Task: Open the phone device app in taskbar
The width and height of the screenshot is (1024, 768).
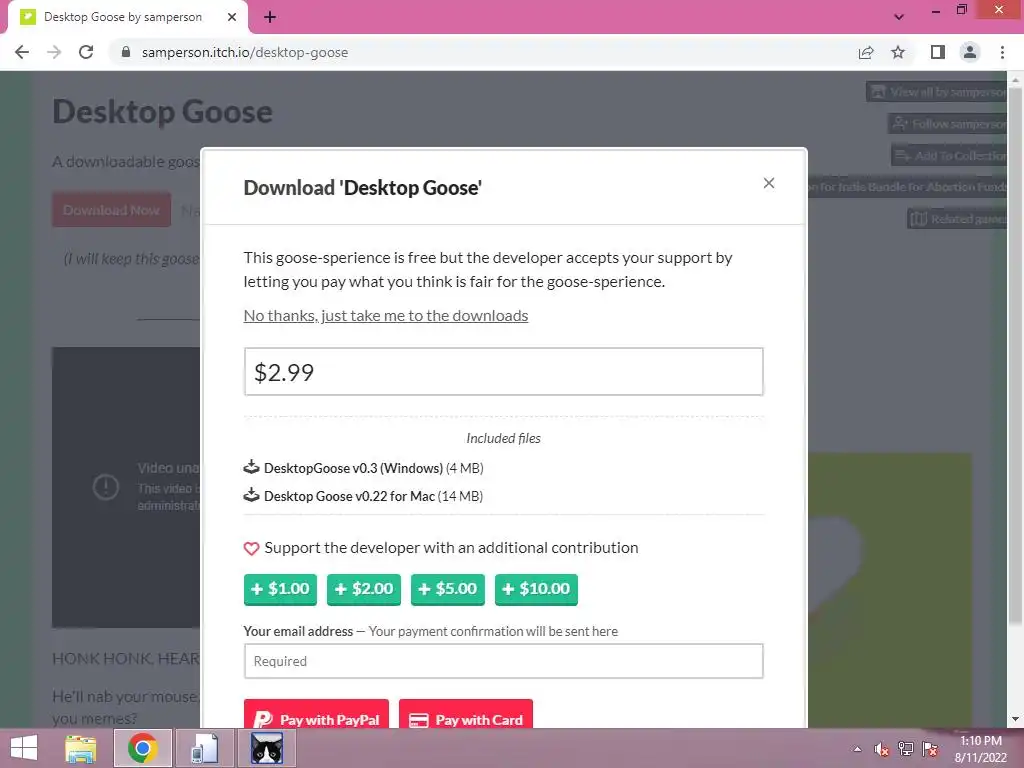Action: (x=205, y=748)
